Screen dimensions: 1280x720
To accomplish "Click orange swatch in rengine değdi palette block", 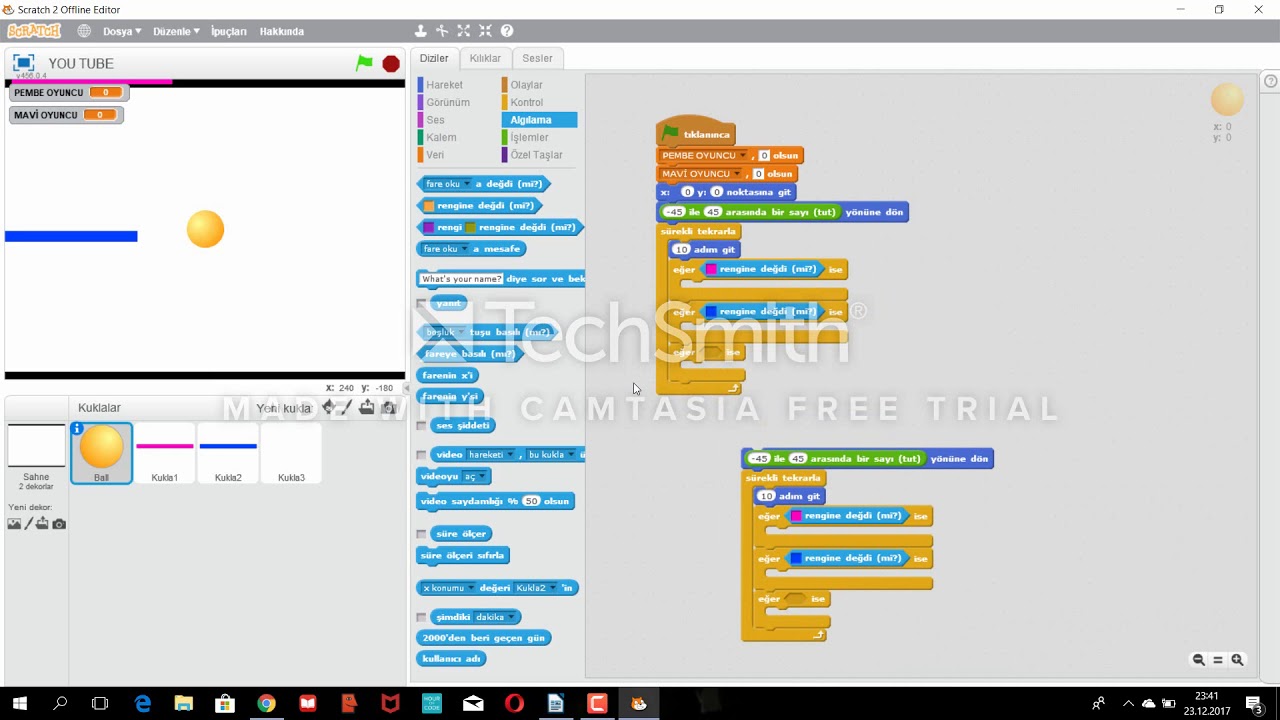I will (429, 206).
